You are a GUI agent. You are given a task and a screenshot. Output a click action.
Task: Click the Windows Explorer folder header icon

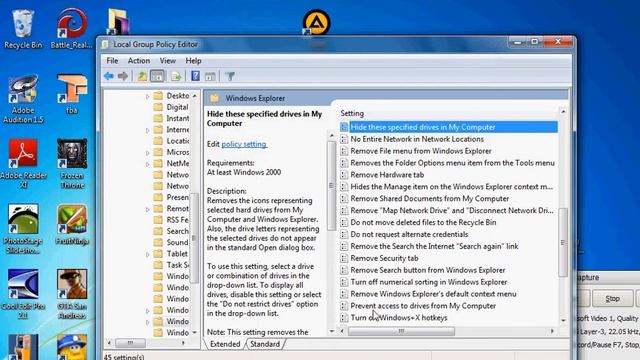[x=215, y=98]
